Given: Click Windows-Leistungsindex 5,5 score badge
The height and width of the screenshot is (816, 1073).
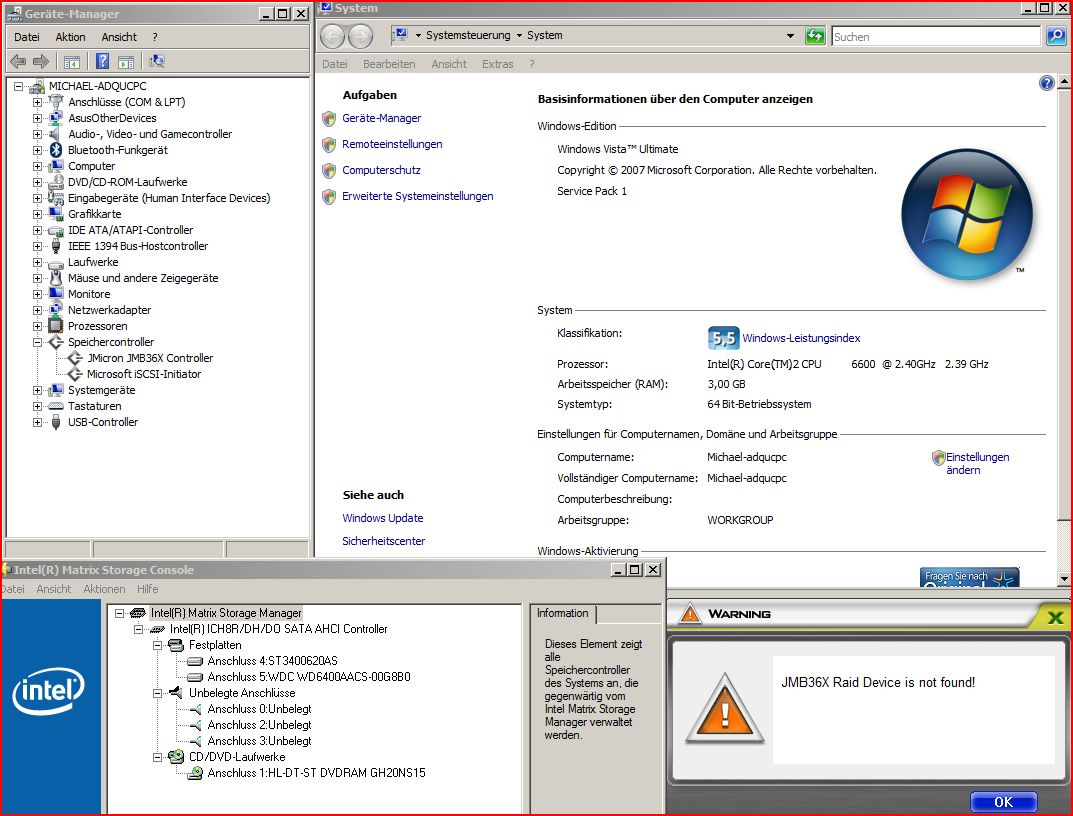Looking at the screenshot, I should tap(723, 338).
